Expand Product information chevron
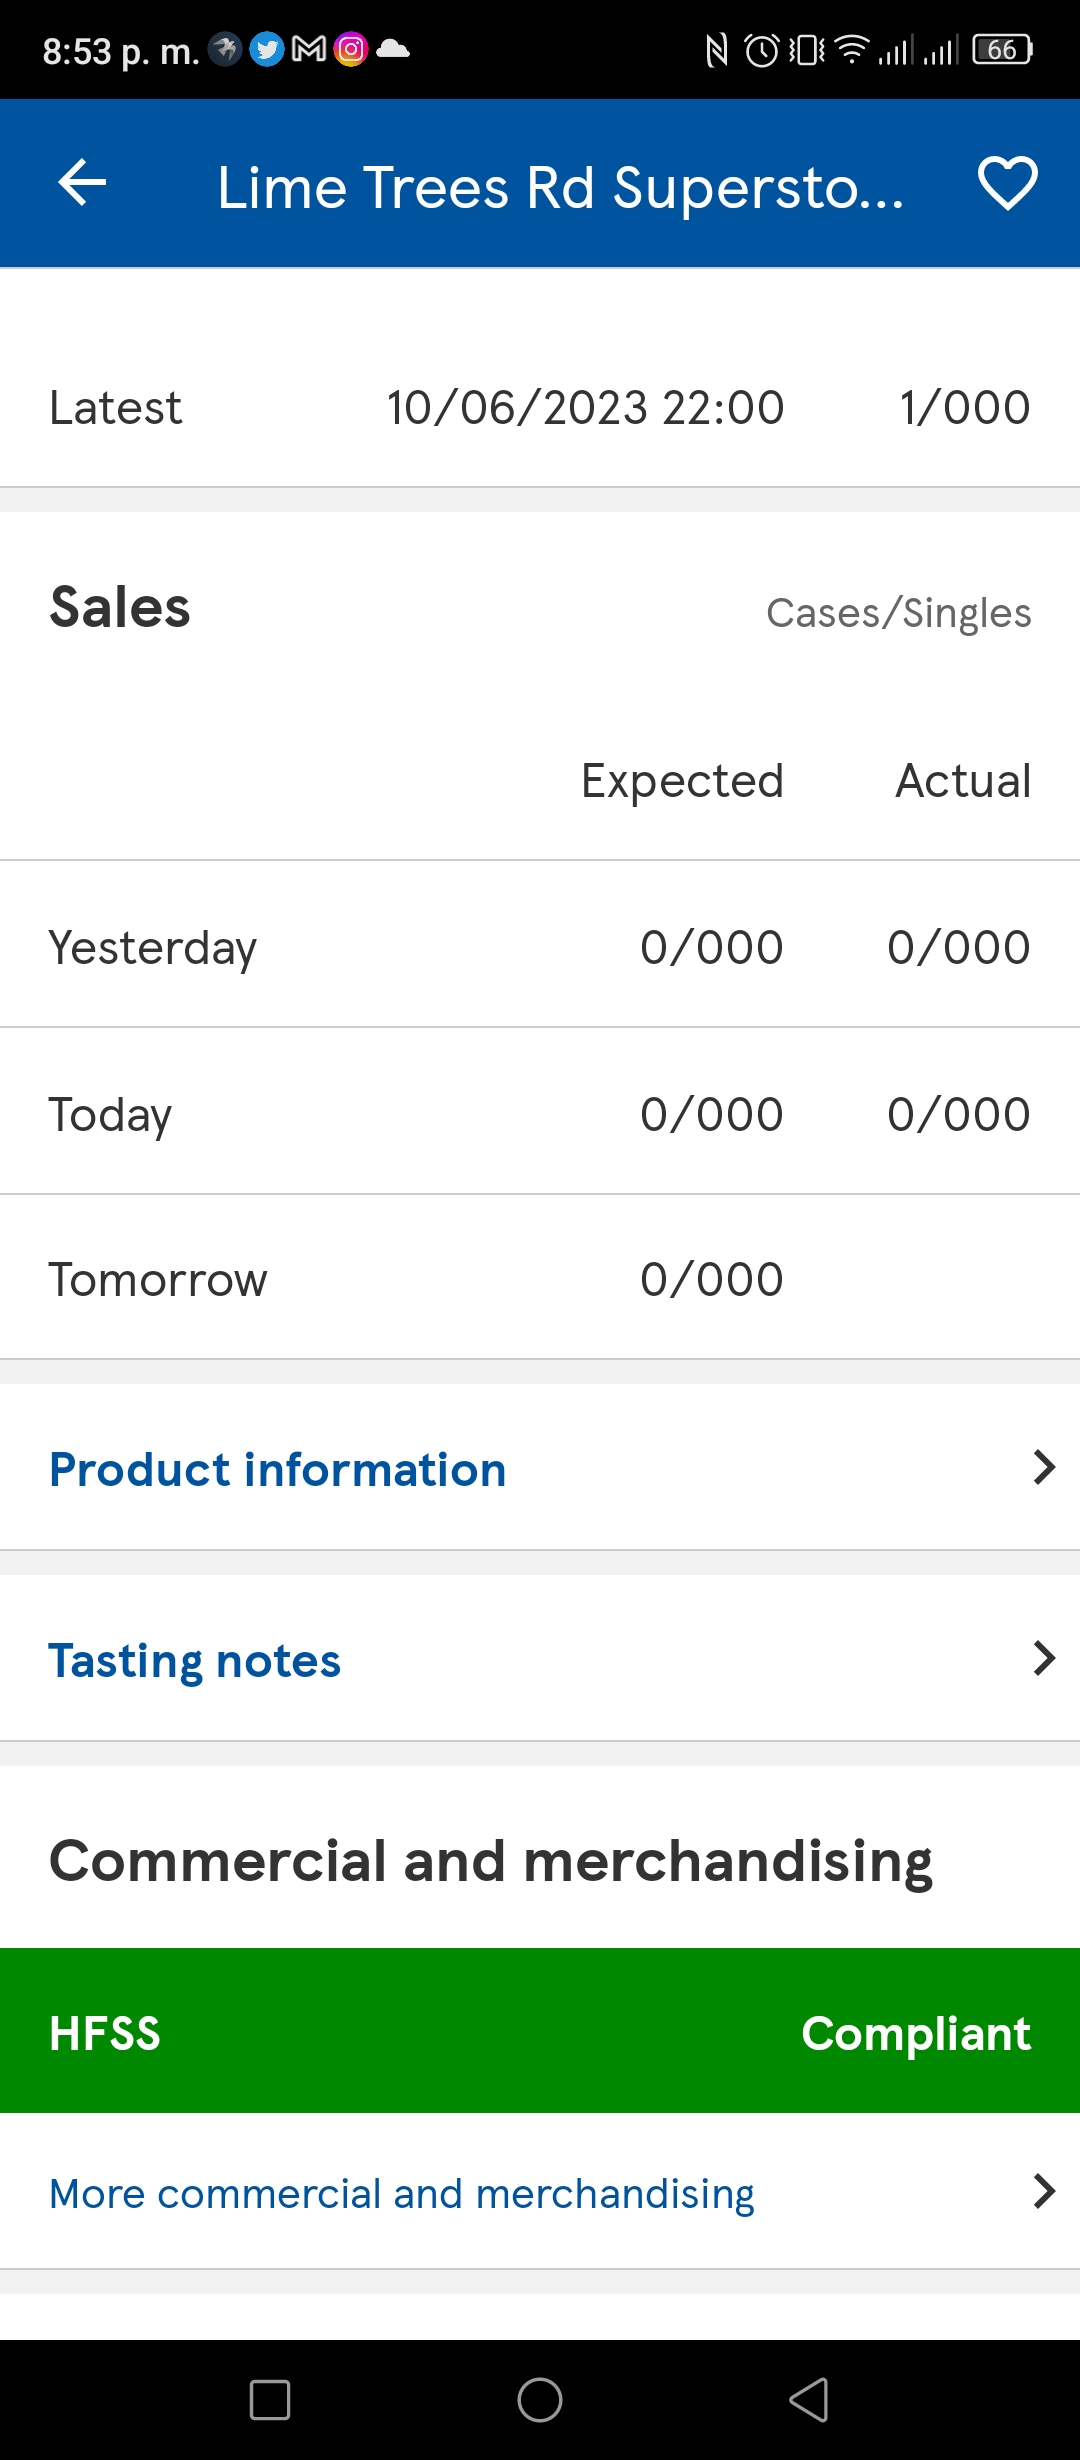This screenshot has height=2460, width=1080. pos(1044,1468)
